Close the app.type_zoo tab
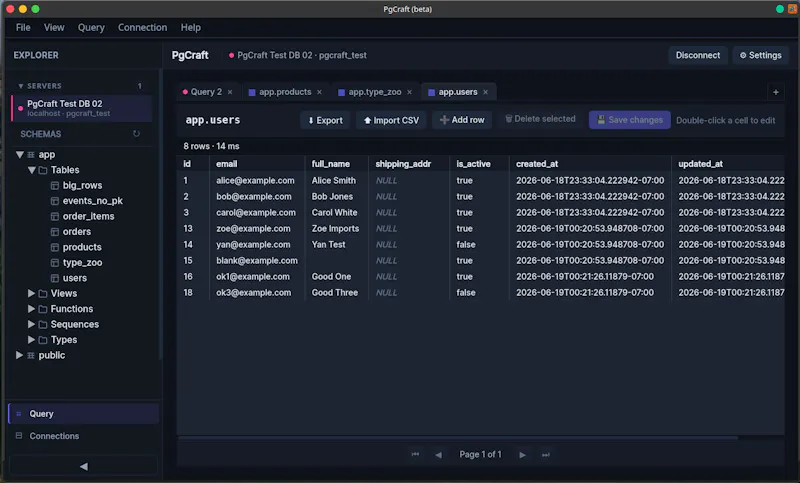800x483 pixels. [409, 92]
